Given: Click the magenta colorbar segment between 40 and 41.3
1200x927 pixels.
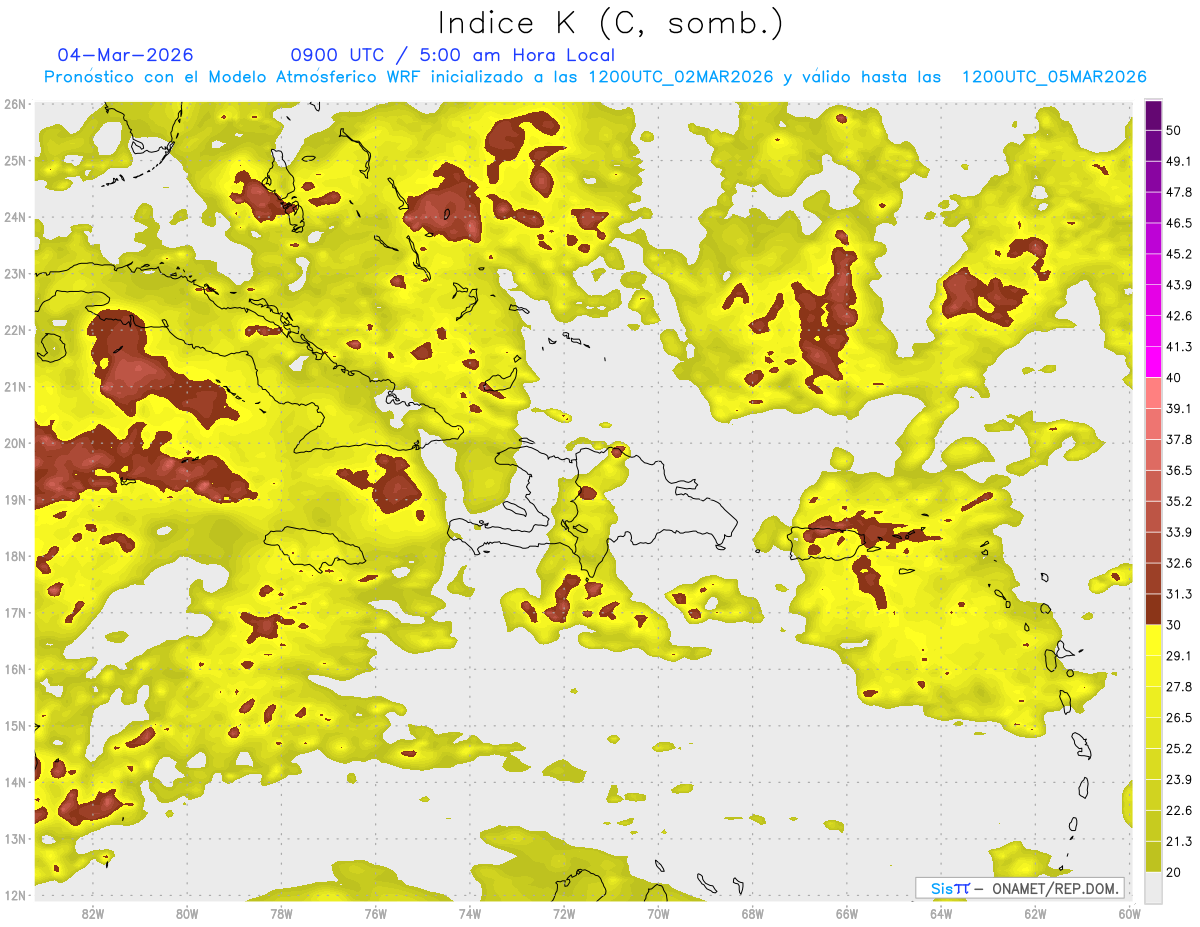Looking at the screenshot, I should pyautogui.click(x=1153, y=362).
